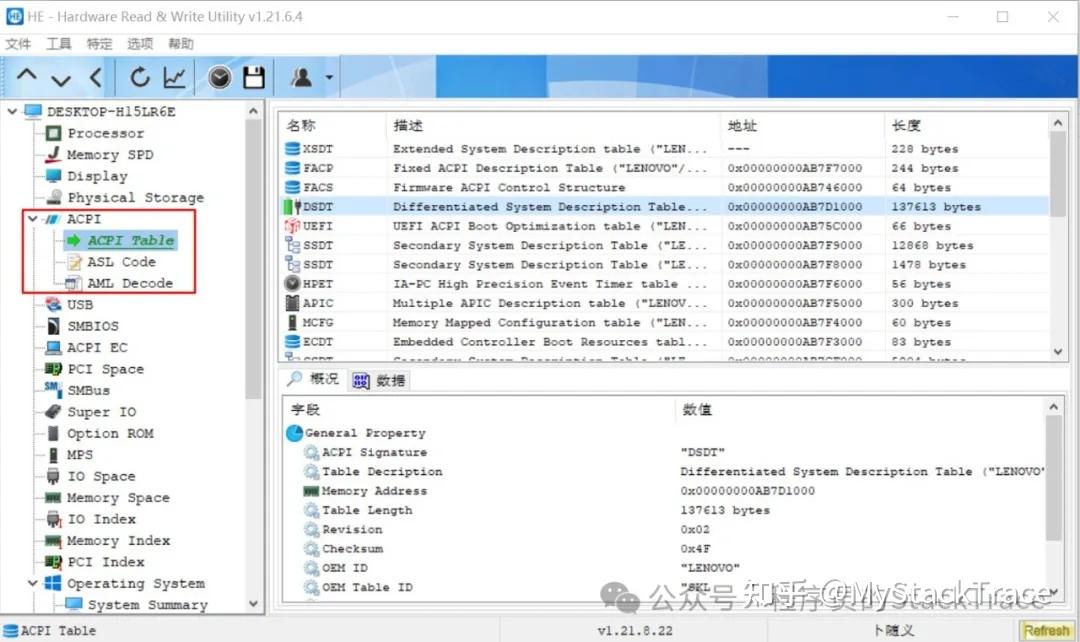This screenshot has height=642, width=1080.
Task: Select Memory Space in the tree
Action: 118,497
